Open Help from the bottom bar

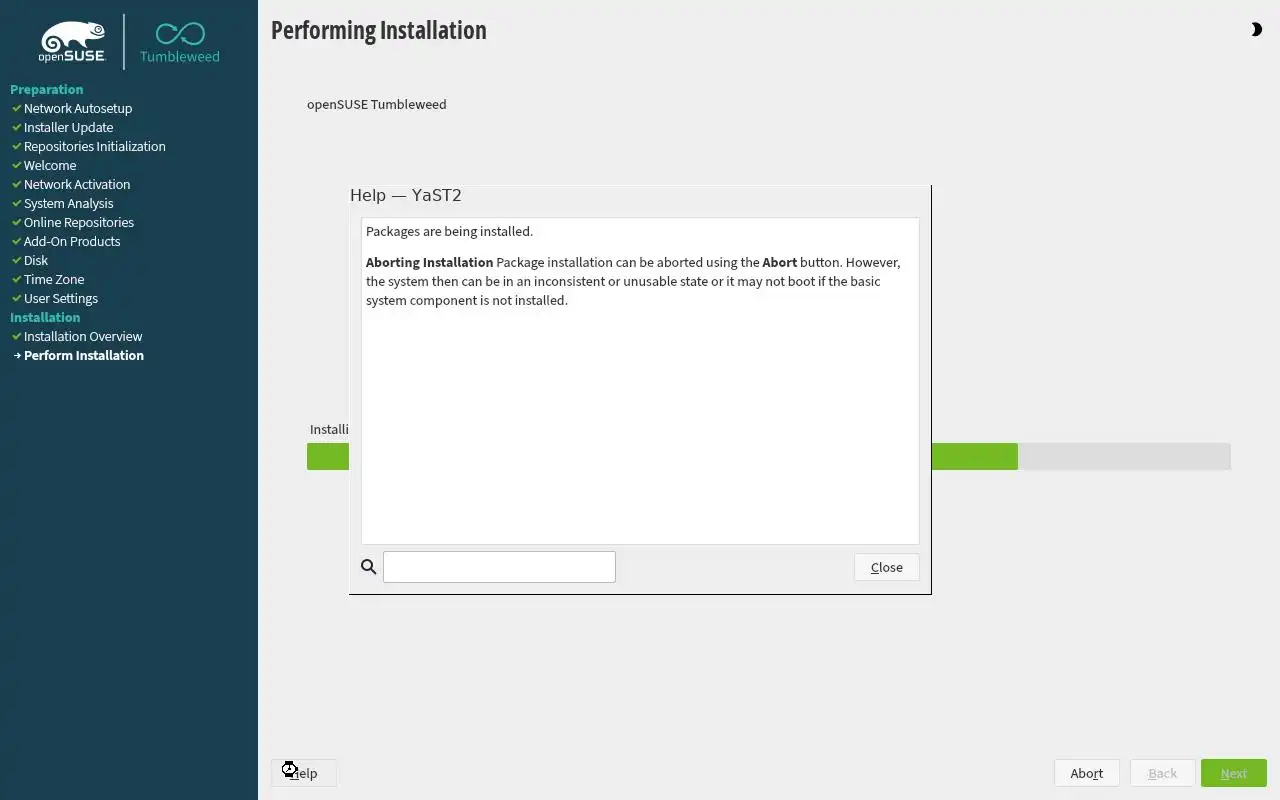pos(303,773)
